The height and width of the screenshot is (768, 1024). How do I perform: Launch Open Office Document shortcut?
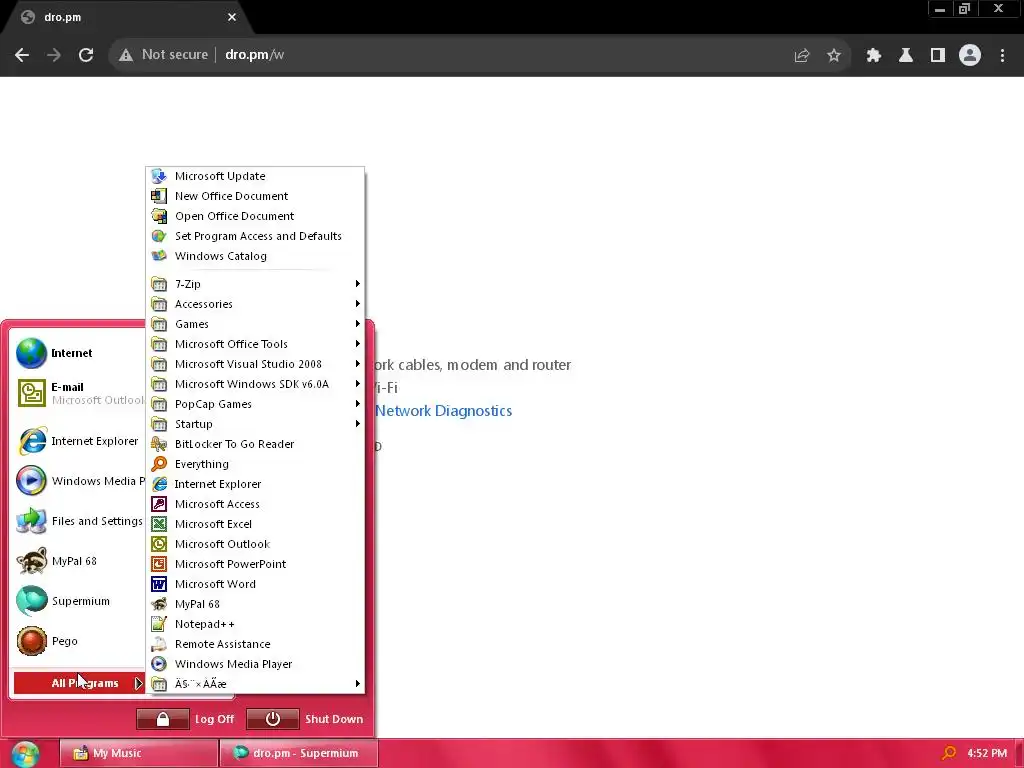255,216
